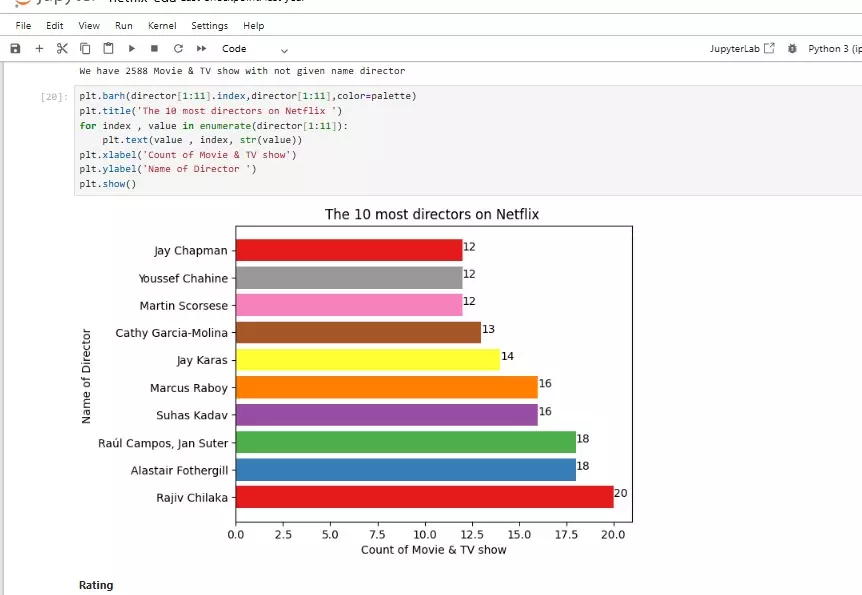Expand the chevron next to Code selector
This screenshot has width=862, height=595.
click(283, 48)
